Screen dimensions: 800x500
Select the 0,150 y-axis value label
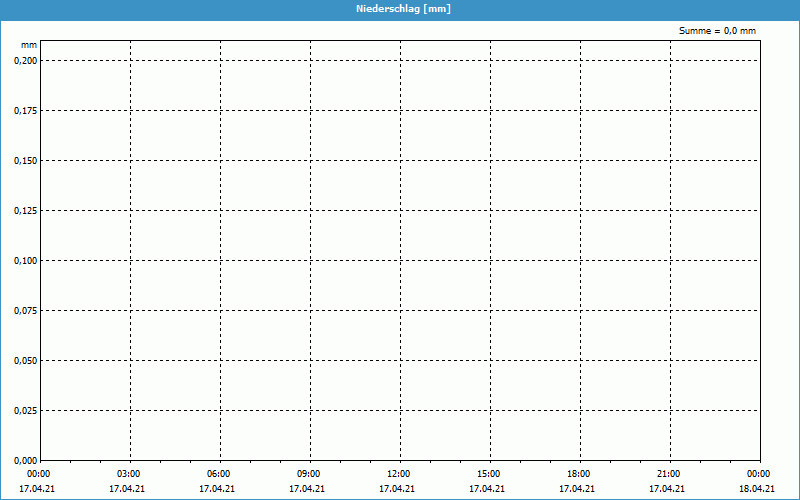pos(25,160)
